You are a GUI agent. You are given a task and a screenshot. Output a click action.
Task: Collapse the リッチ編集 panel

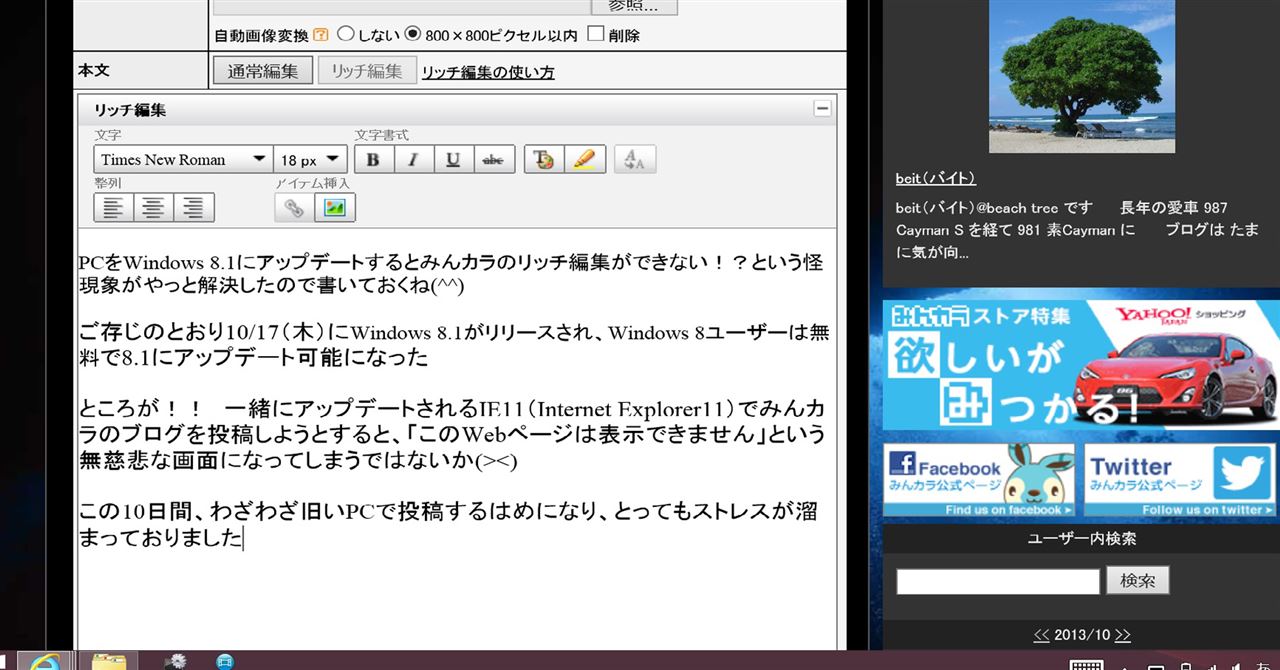(x=822, y=109)
